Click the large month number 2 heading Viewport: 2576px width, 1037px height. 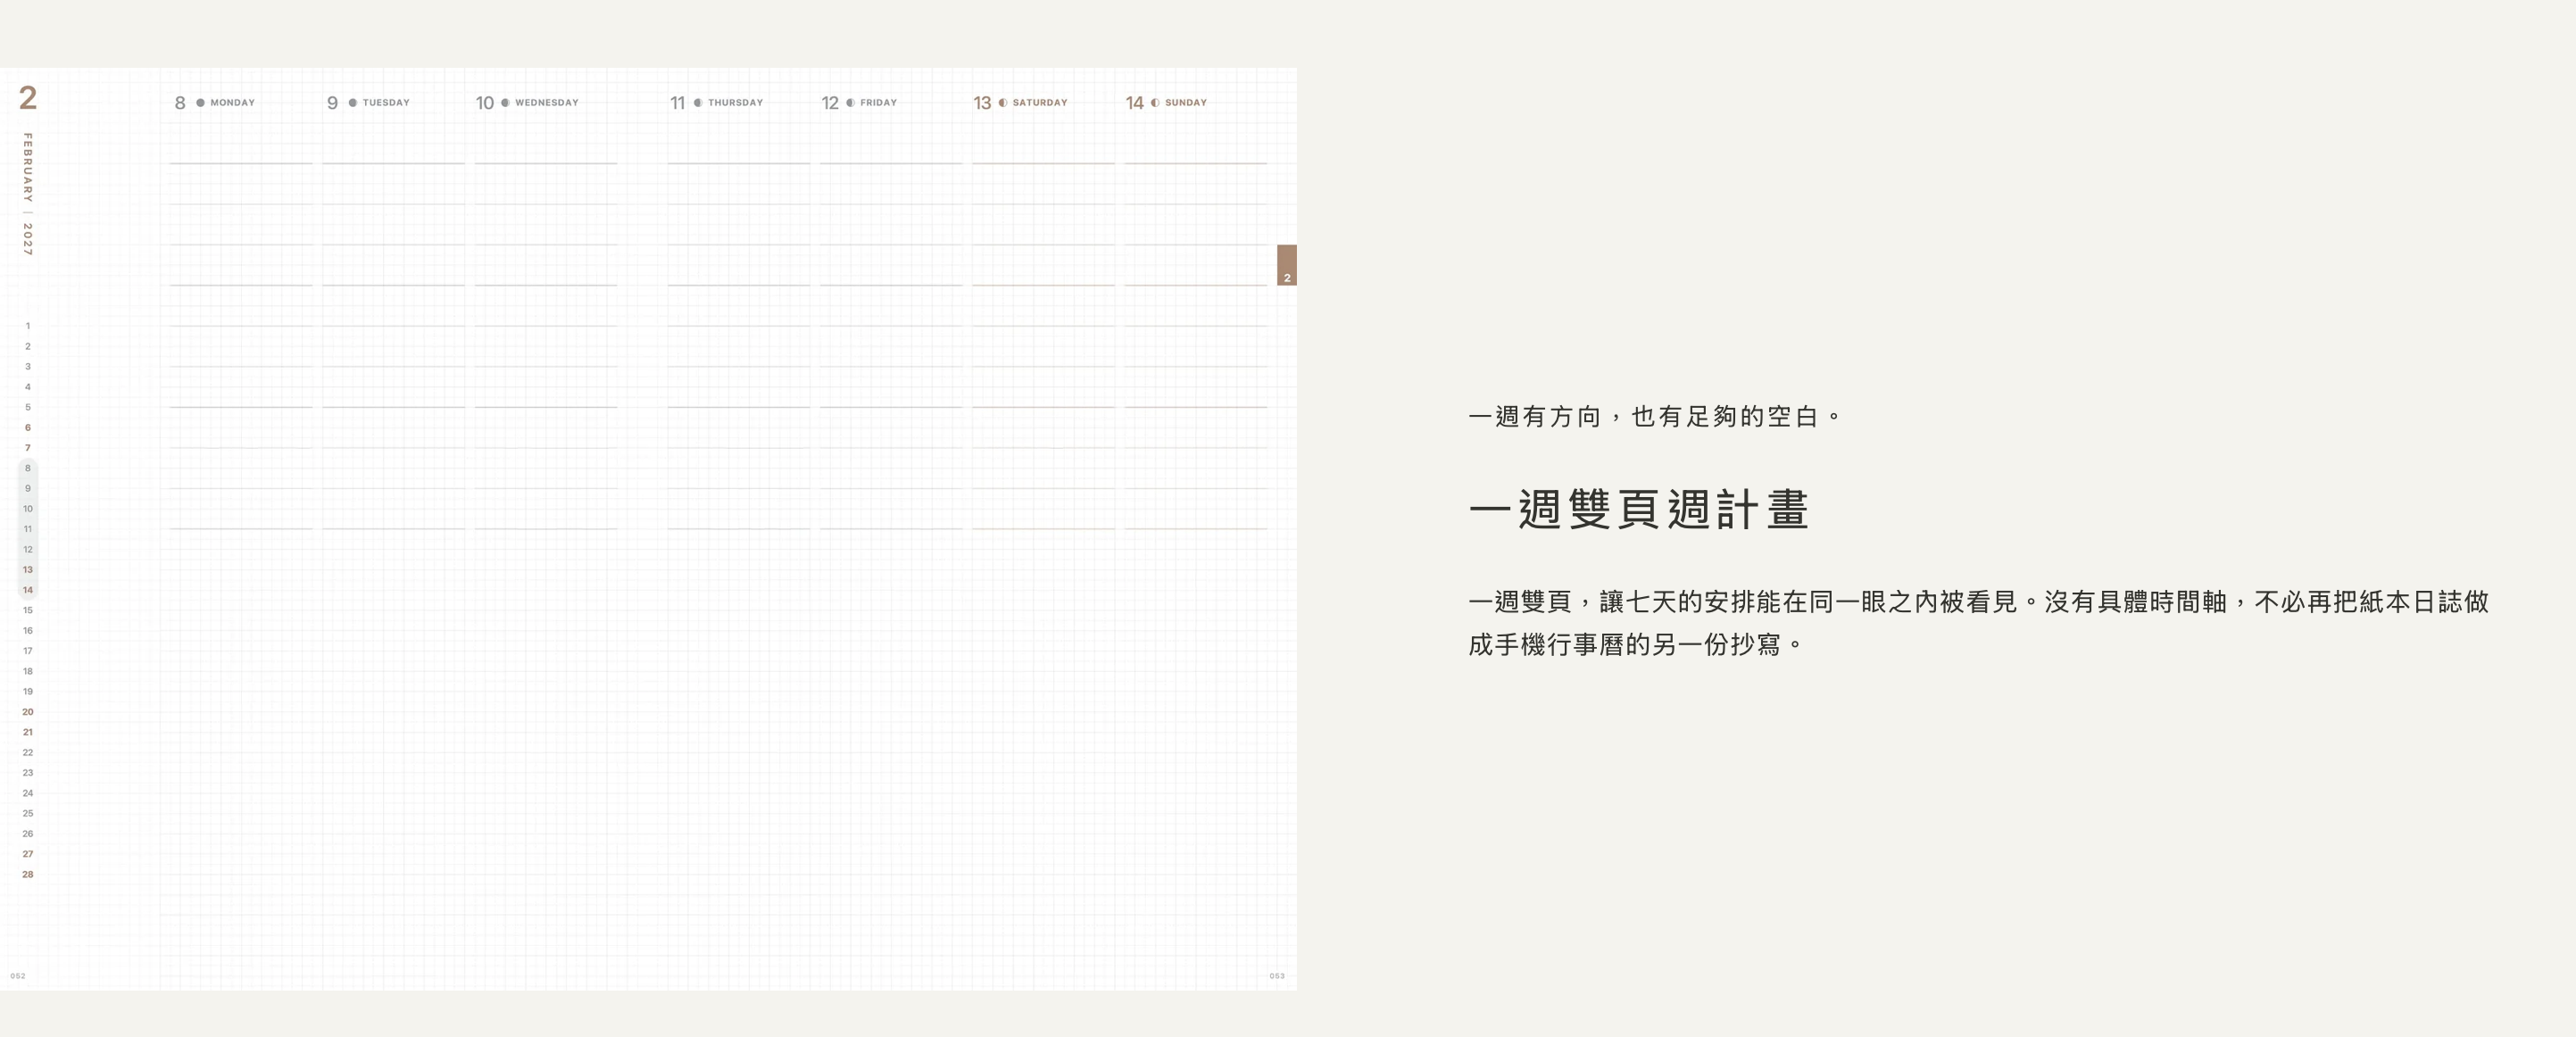[28, 98]
